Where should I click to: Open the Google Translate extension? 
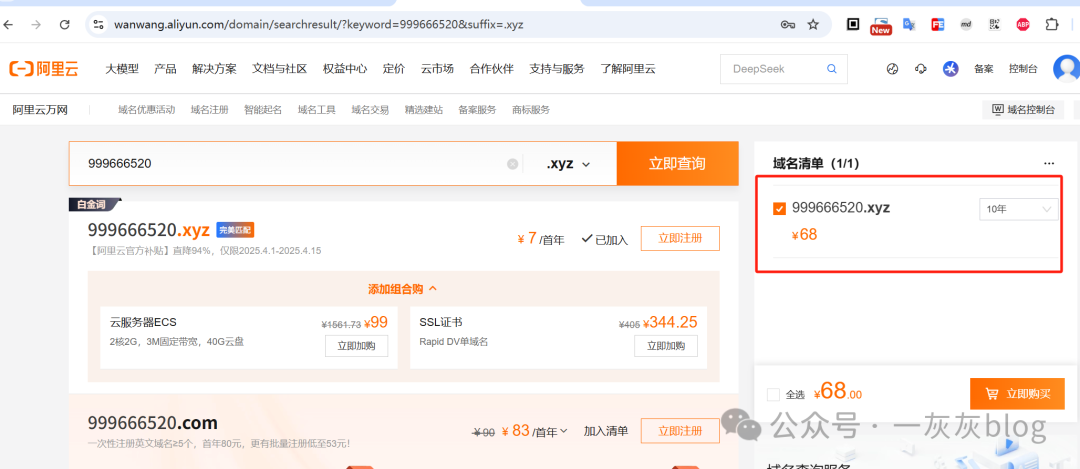(x=909, y=24)
